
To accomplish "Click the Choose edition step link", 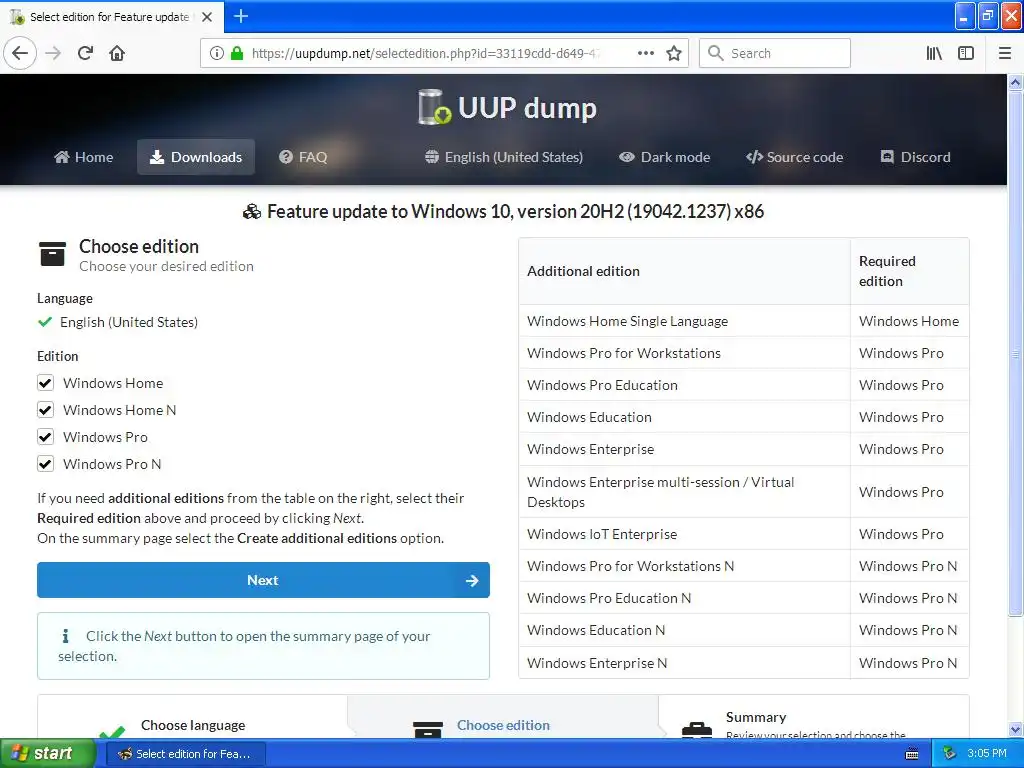I will 503,725.
